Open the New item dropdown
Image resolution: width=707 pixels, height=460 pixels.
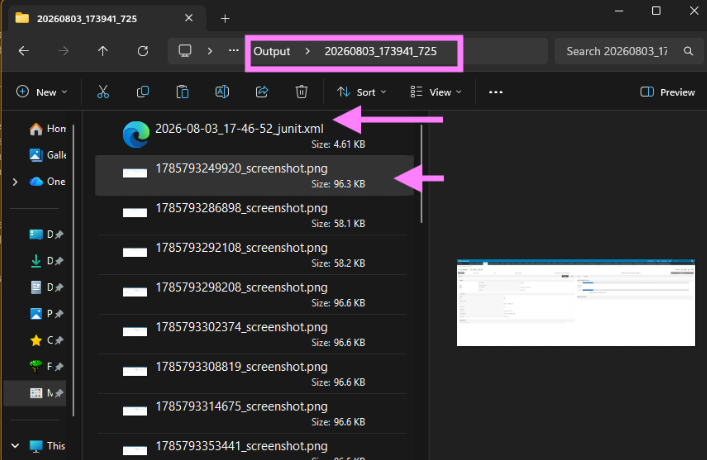pyautogui.click(x=41, y=92)
